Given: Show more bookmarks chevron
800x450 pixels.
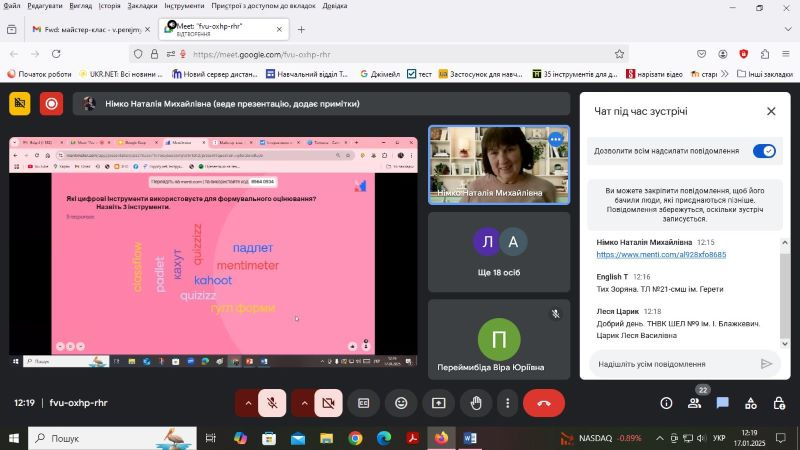Looking at the screenshot, I should (x=724, y=74).
